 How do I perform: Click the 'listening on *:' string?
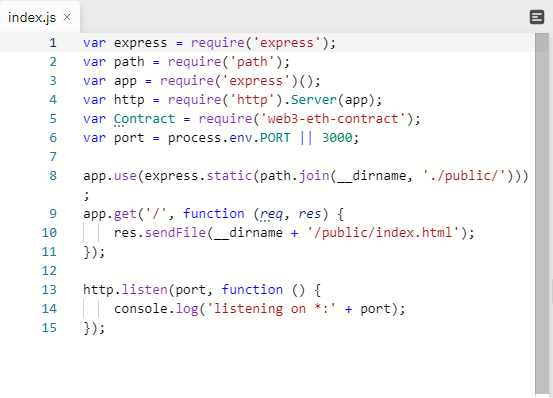[271, 309]
